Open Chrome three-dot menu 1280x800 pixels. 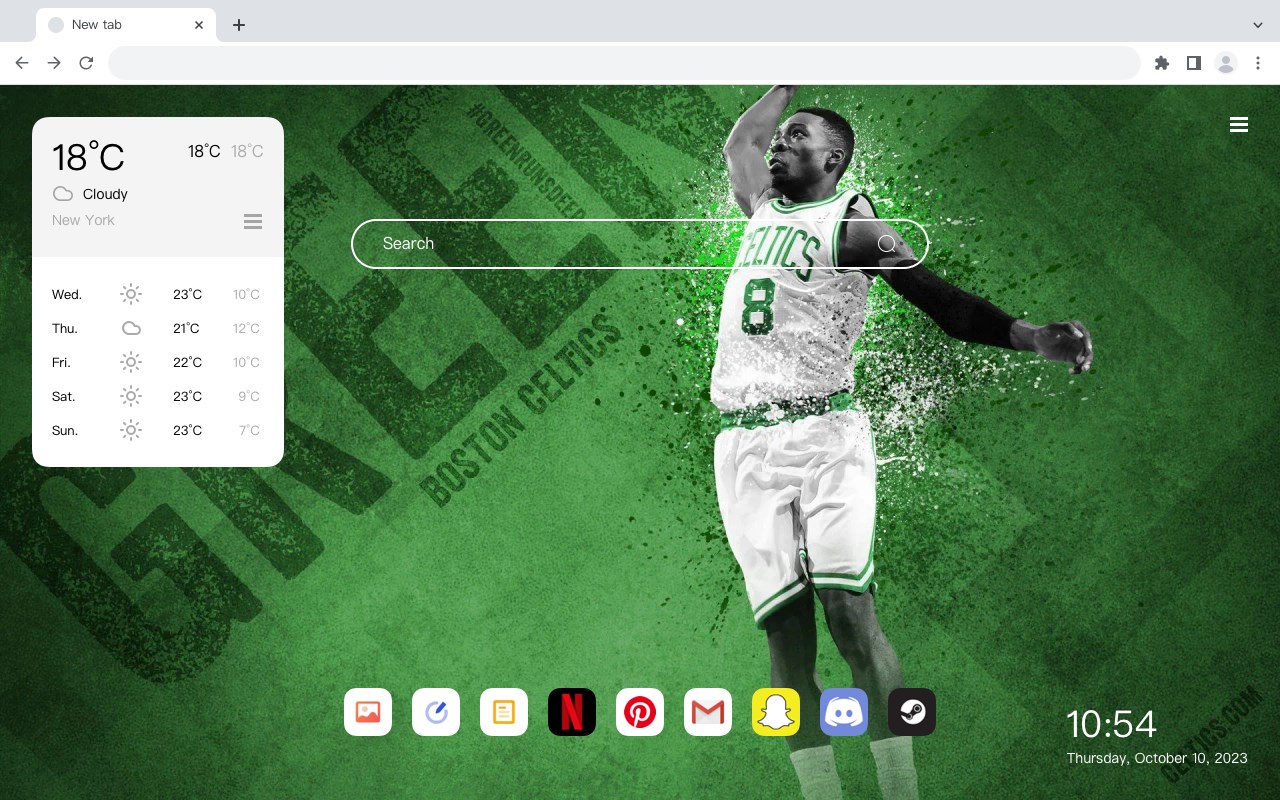point(1258,63)
